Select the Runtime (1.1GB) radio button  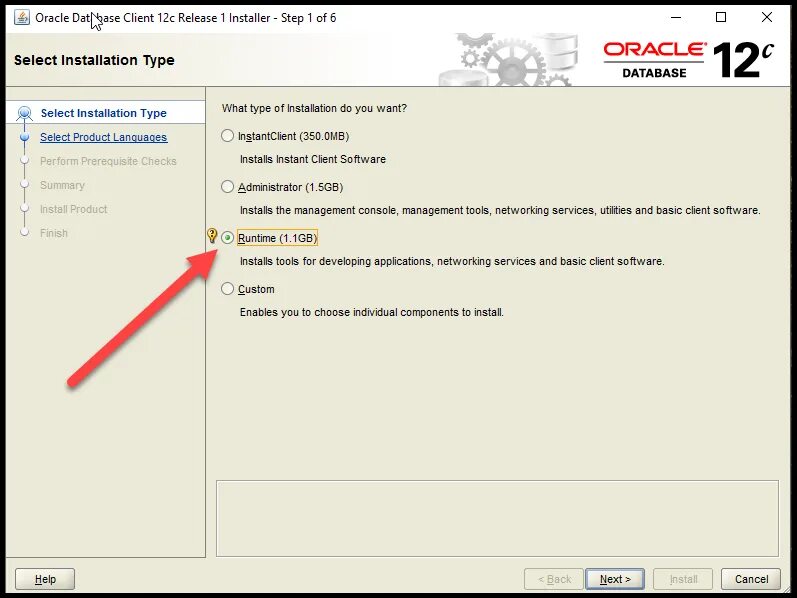click(227, 237)
